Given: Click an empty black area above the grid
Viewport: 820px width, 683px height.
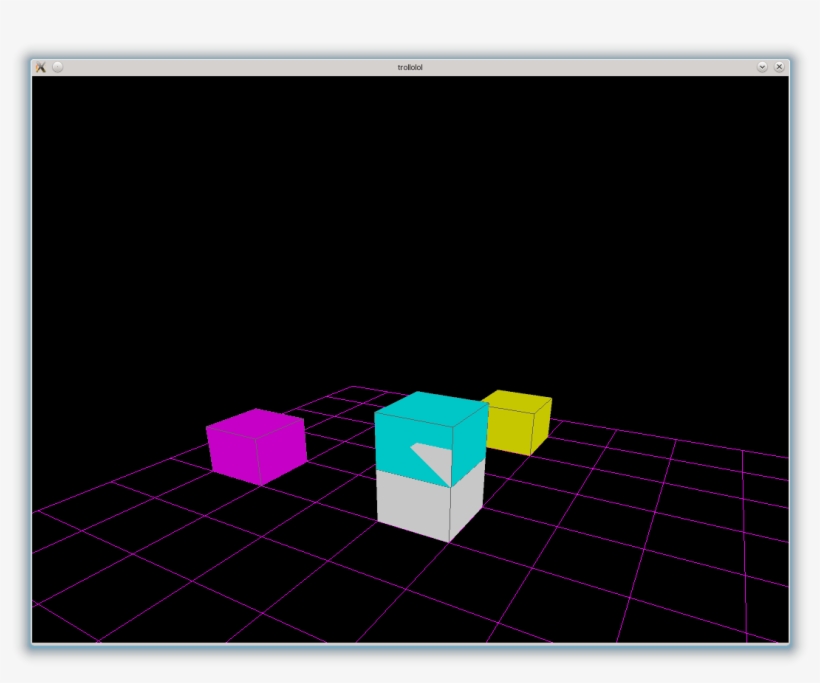Looking at the screenshot, I should (x=400, y=200).
